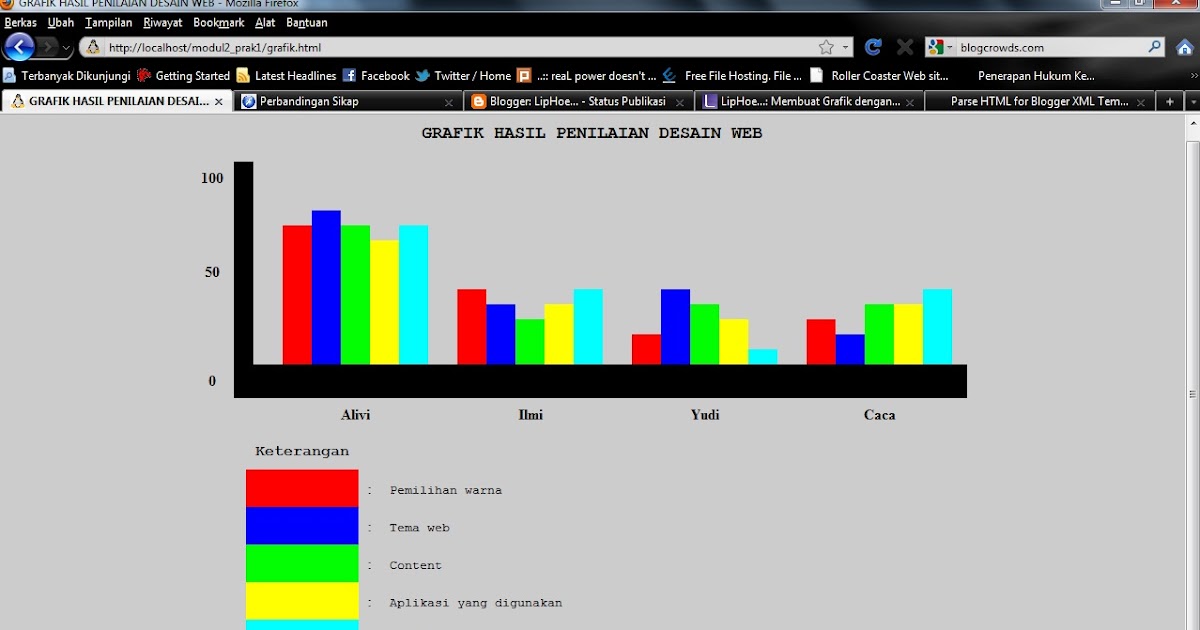Image resolution: width=1200 pixels, height=630 pixels.
Task: Open the Bantuan menu
Action: 306,22
